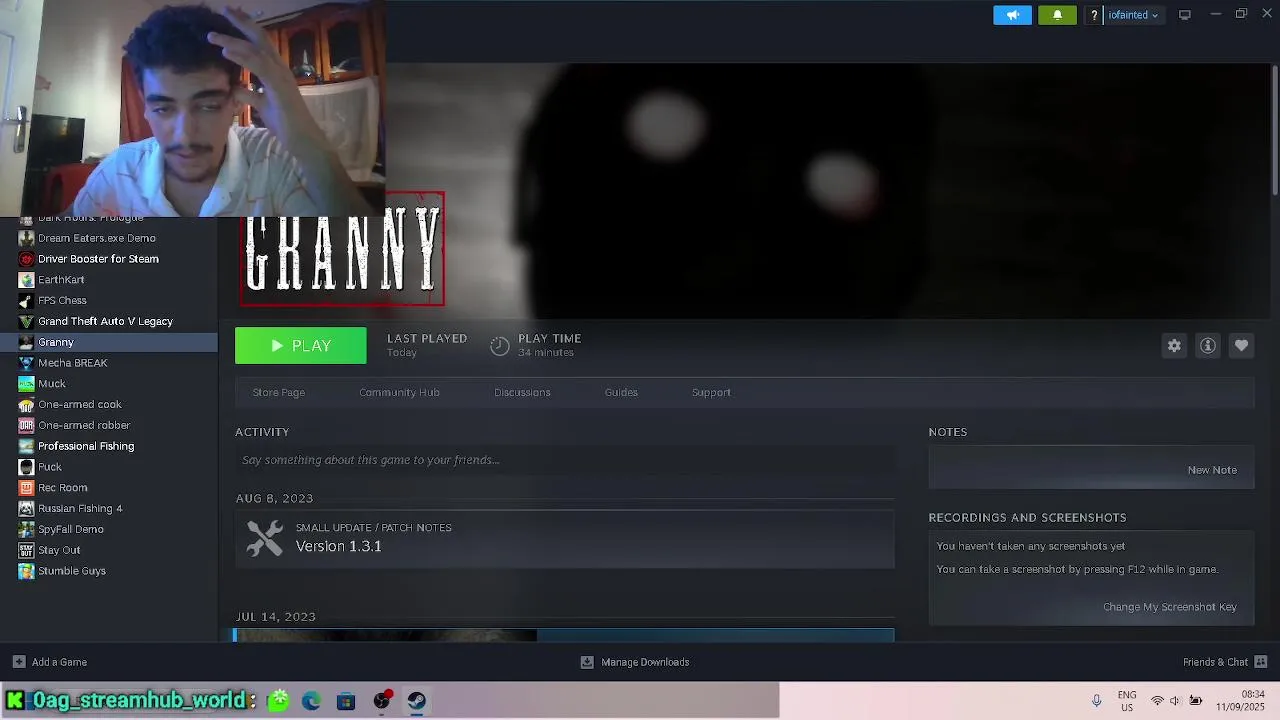Click the Stay Out game icon
This screenshot has height=720, width=1280.
tap(26, 550)
